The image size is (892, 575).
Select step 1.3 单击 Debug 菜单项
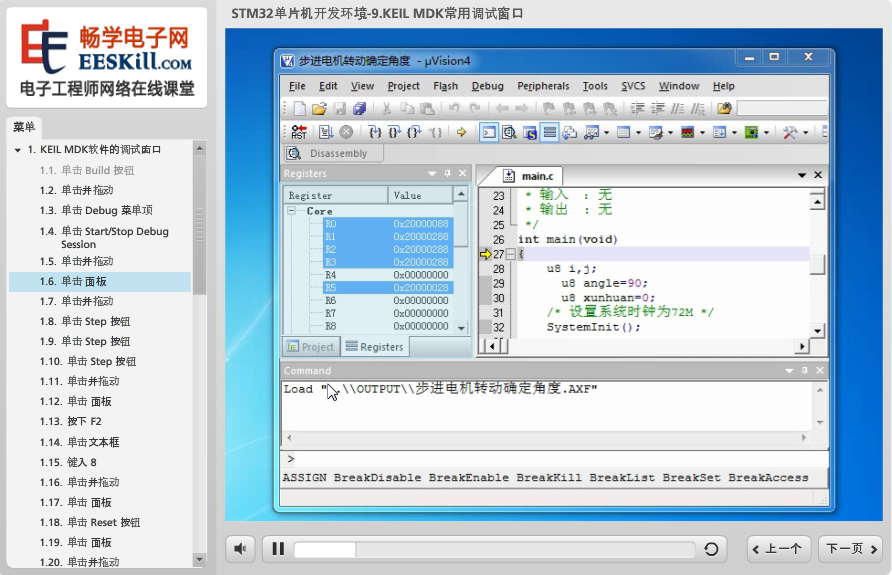click(96, 210)
